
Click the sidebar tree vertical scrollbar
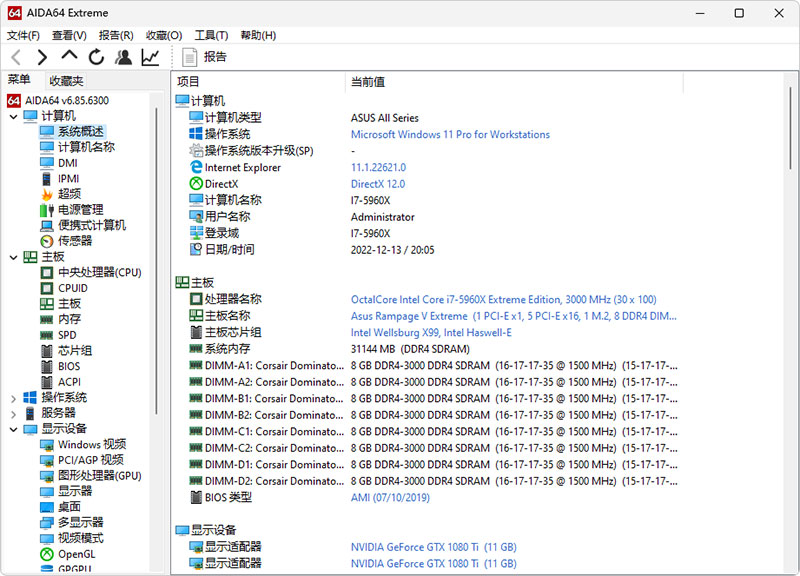point(156,260)
